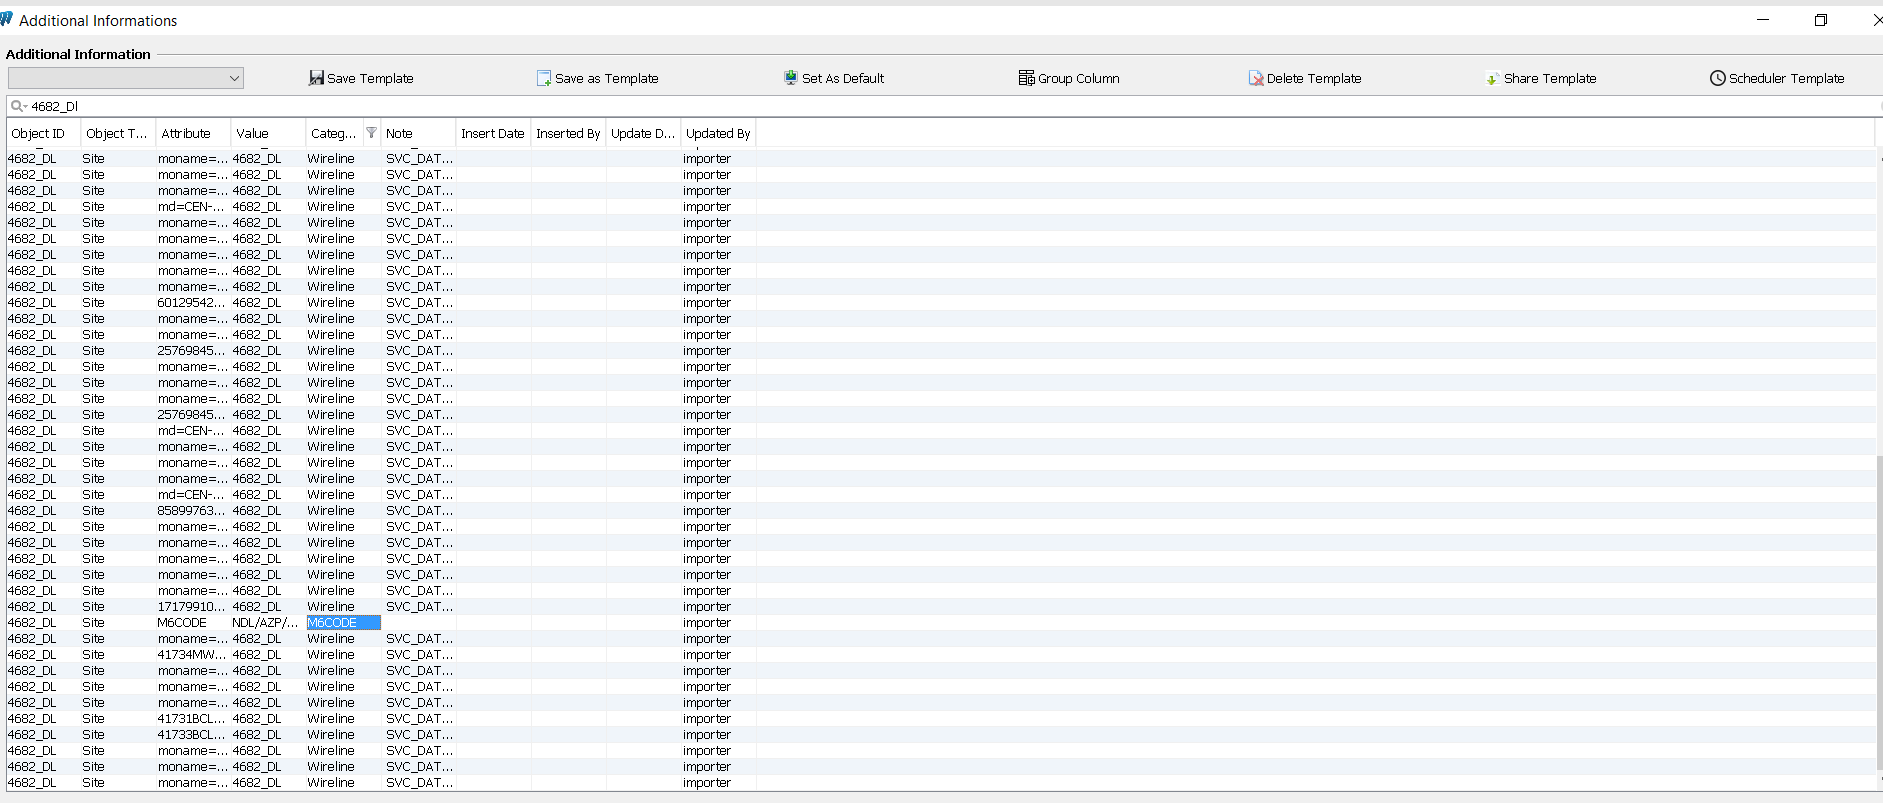Click the filter icon in Category column

(371, 133)
